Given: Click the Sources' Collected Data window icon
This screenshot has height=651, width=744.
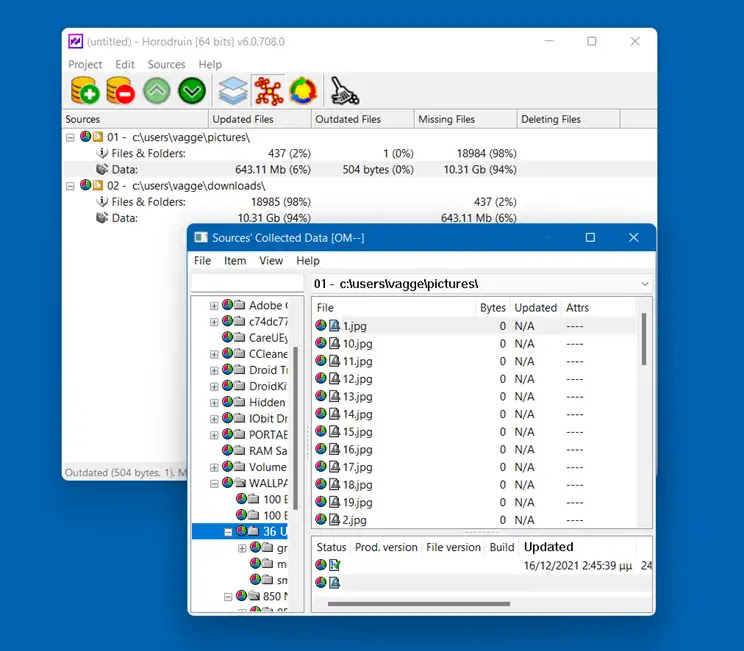Looking at the screenshot, I should tap(201, 237).
